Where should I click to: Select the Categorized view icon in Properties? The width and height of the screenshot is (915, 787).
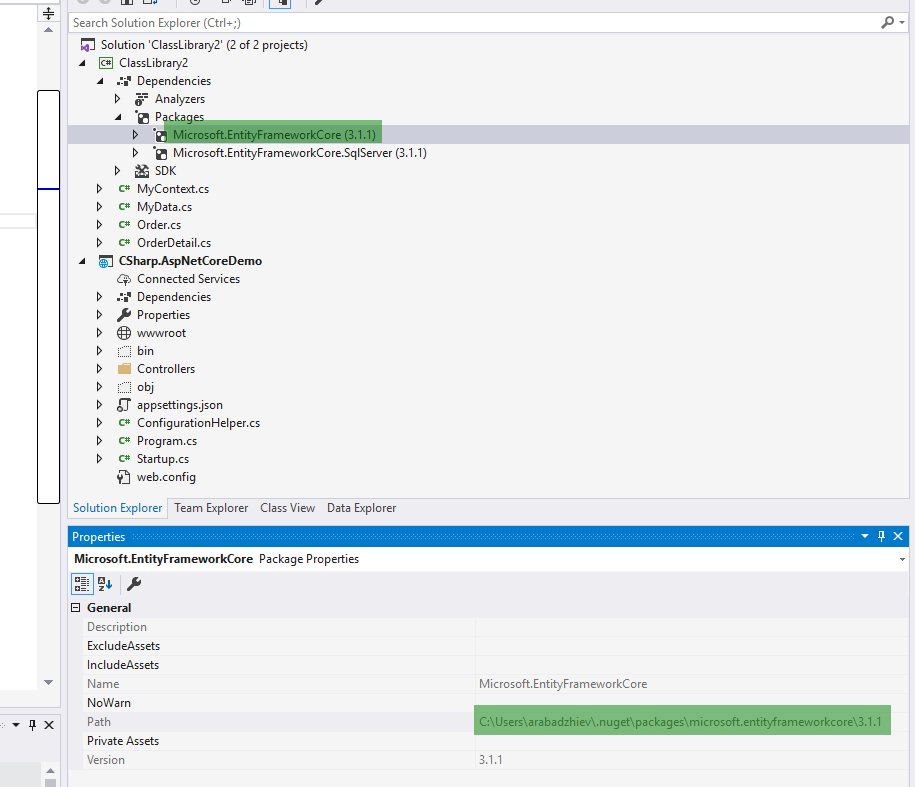[x=82, y=584]
